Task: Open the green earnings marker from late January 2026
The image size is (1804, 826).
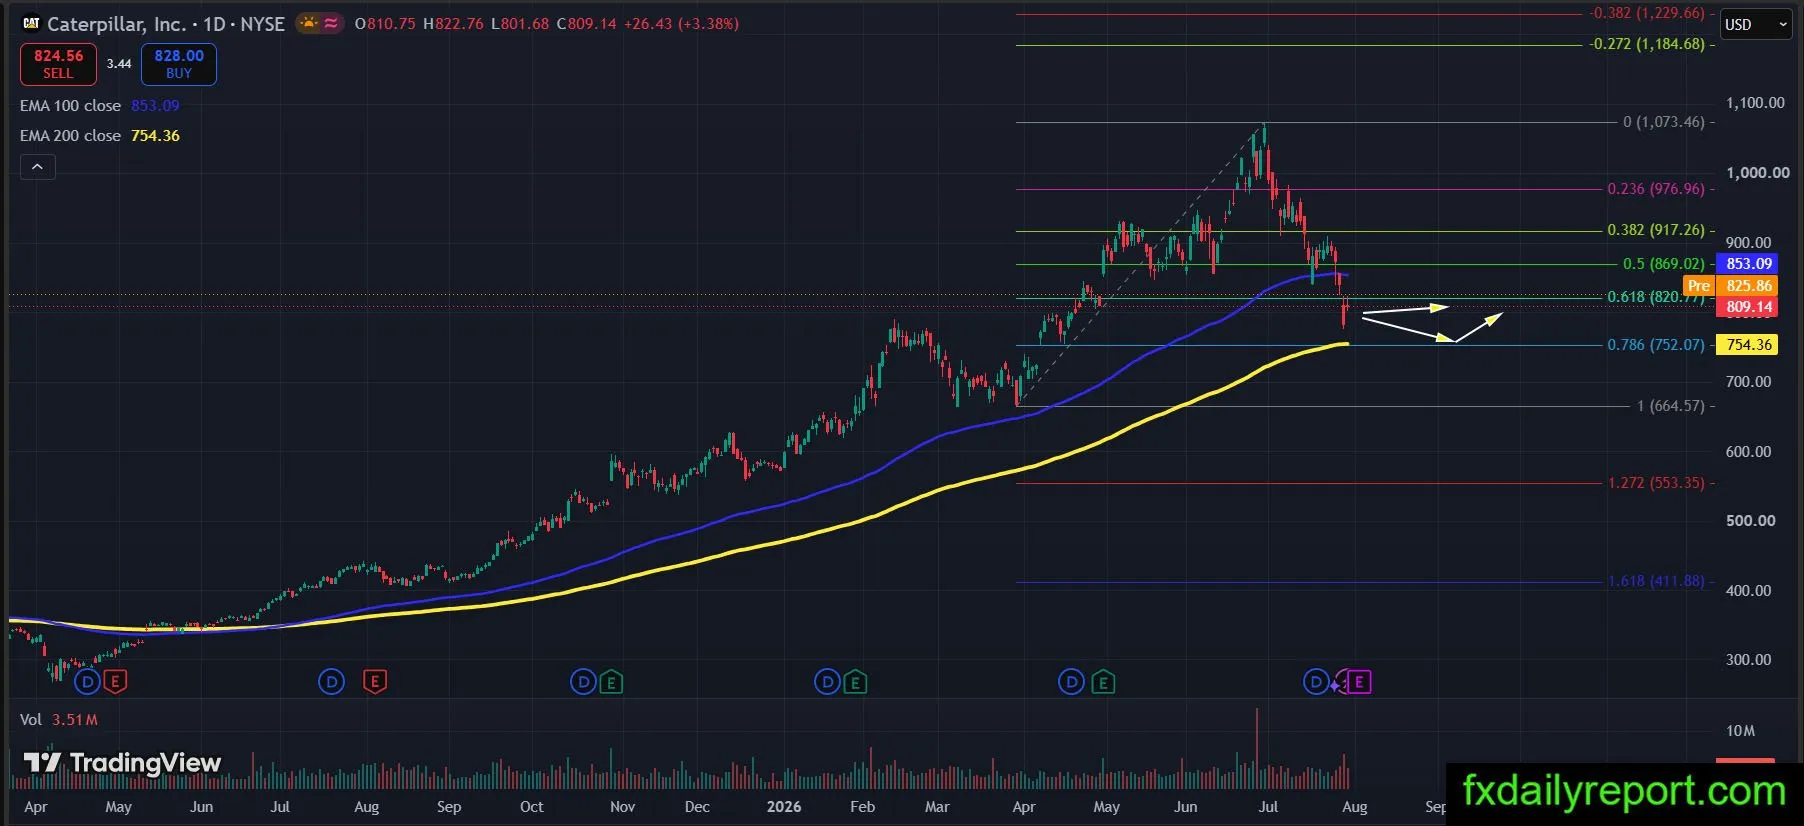Action: tap(855, 682)
